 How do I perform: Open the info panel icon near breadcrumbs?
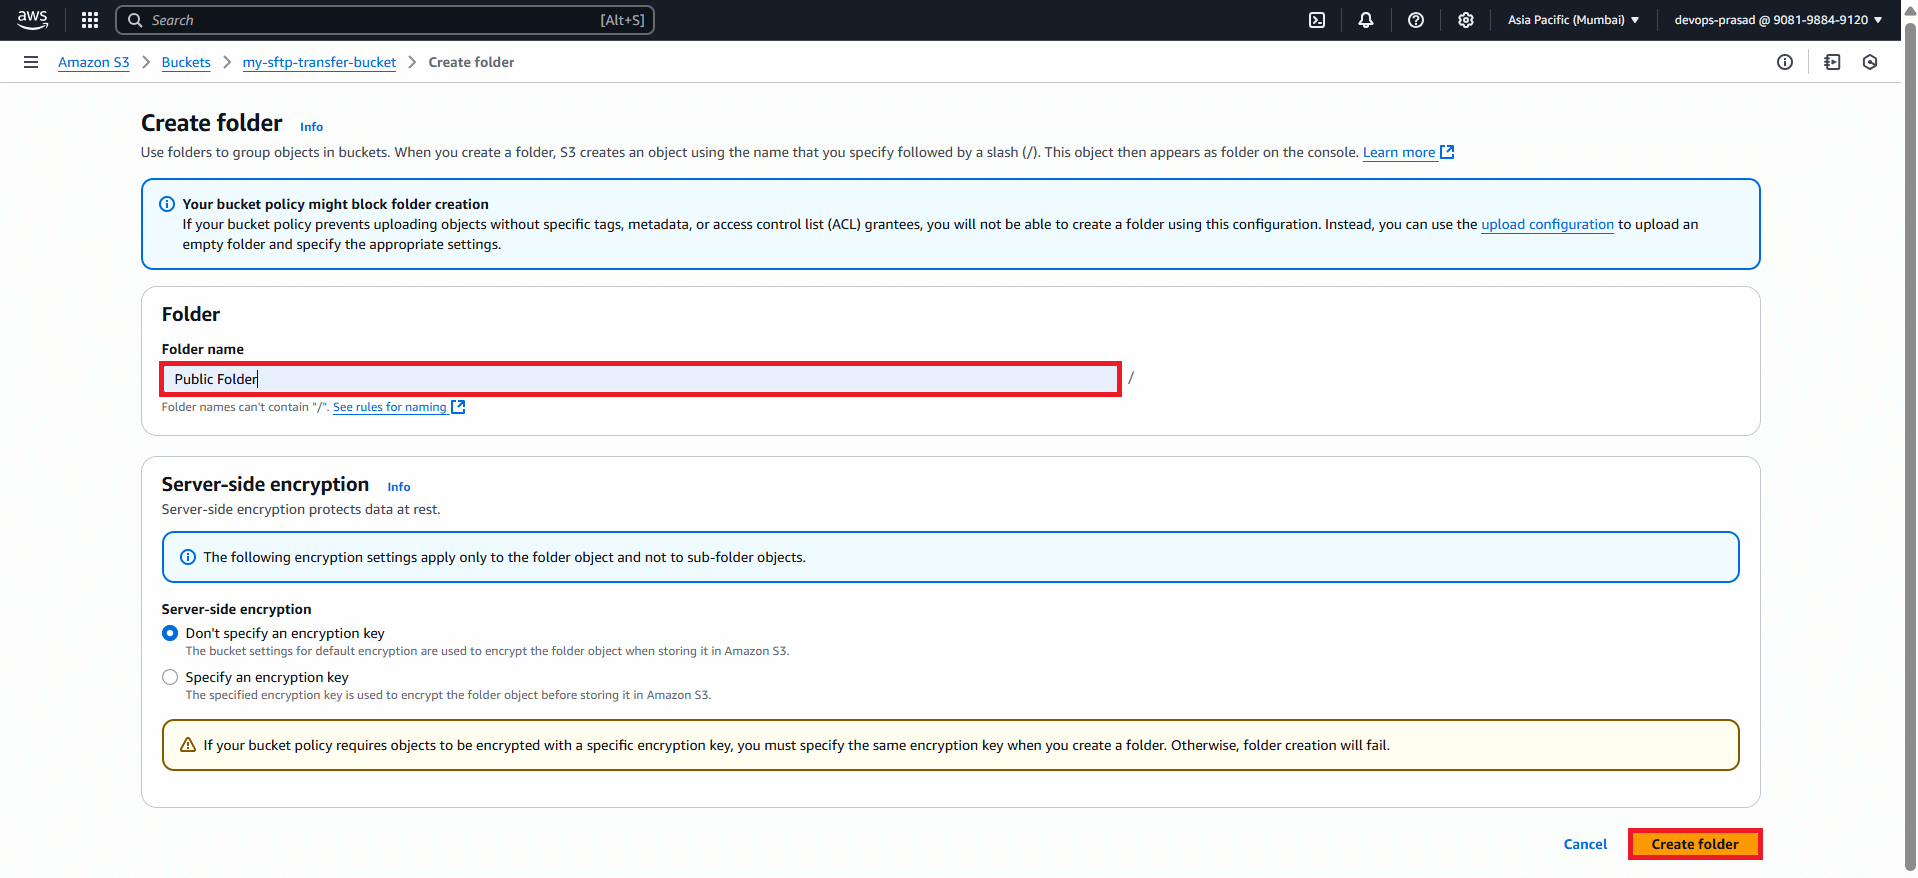[1784, 62]
